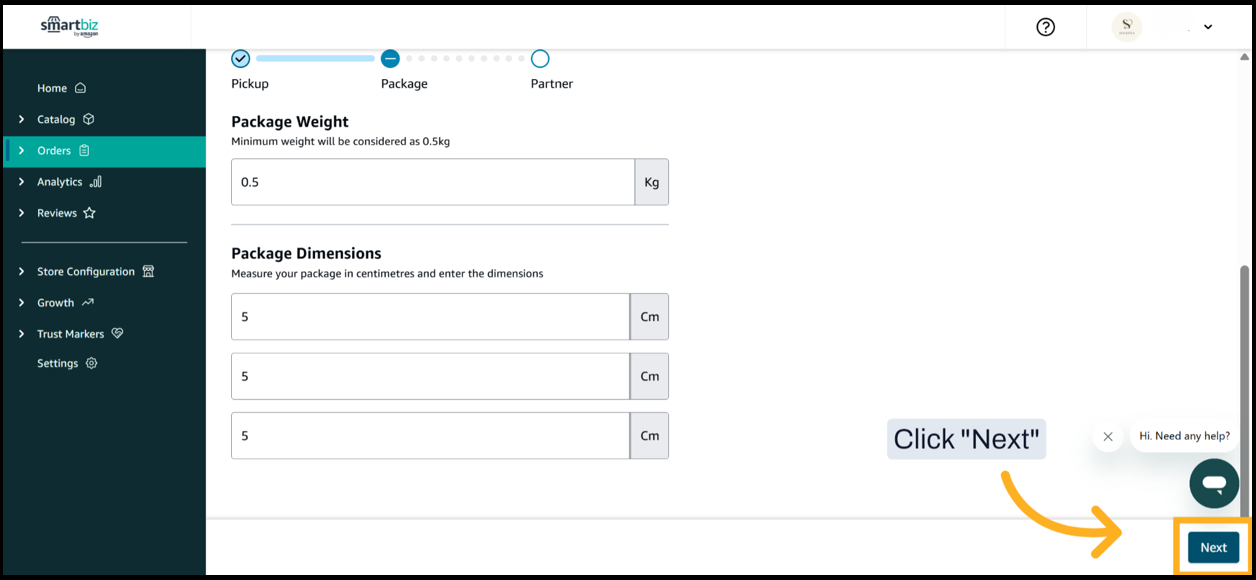
Task: Expand the account dropdown arrow
Action: click(1208, 27)
